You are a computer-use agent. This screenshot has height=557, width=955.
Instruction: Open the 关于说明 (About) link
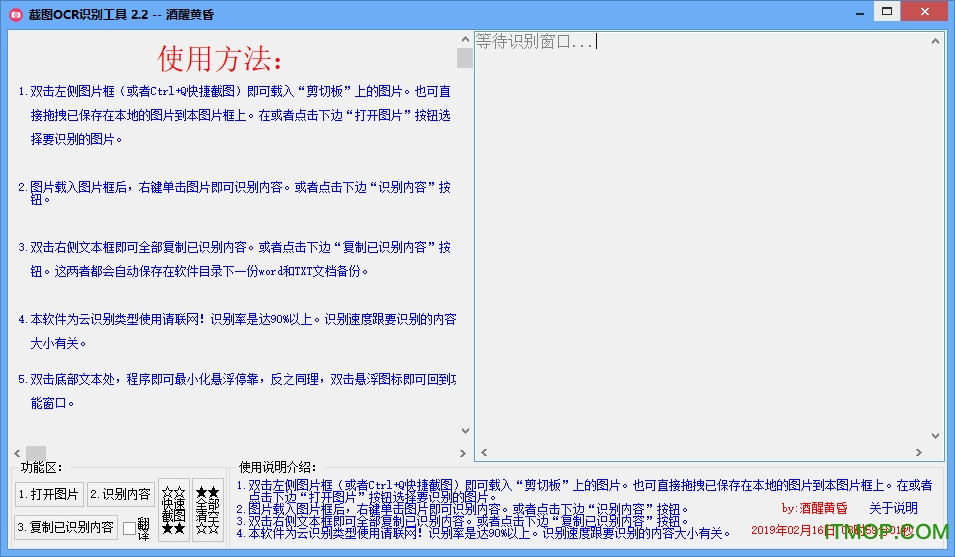pos(893,508)
